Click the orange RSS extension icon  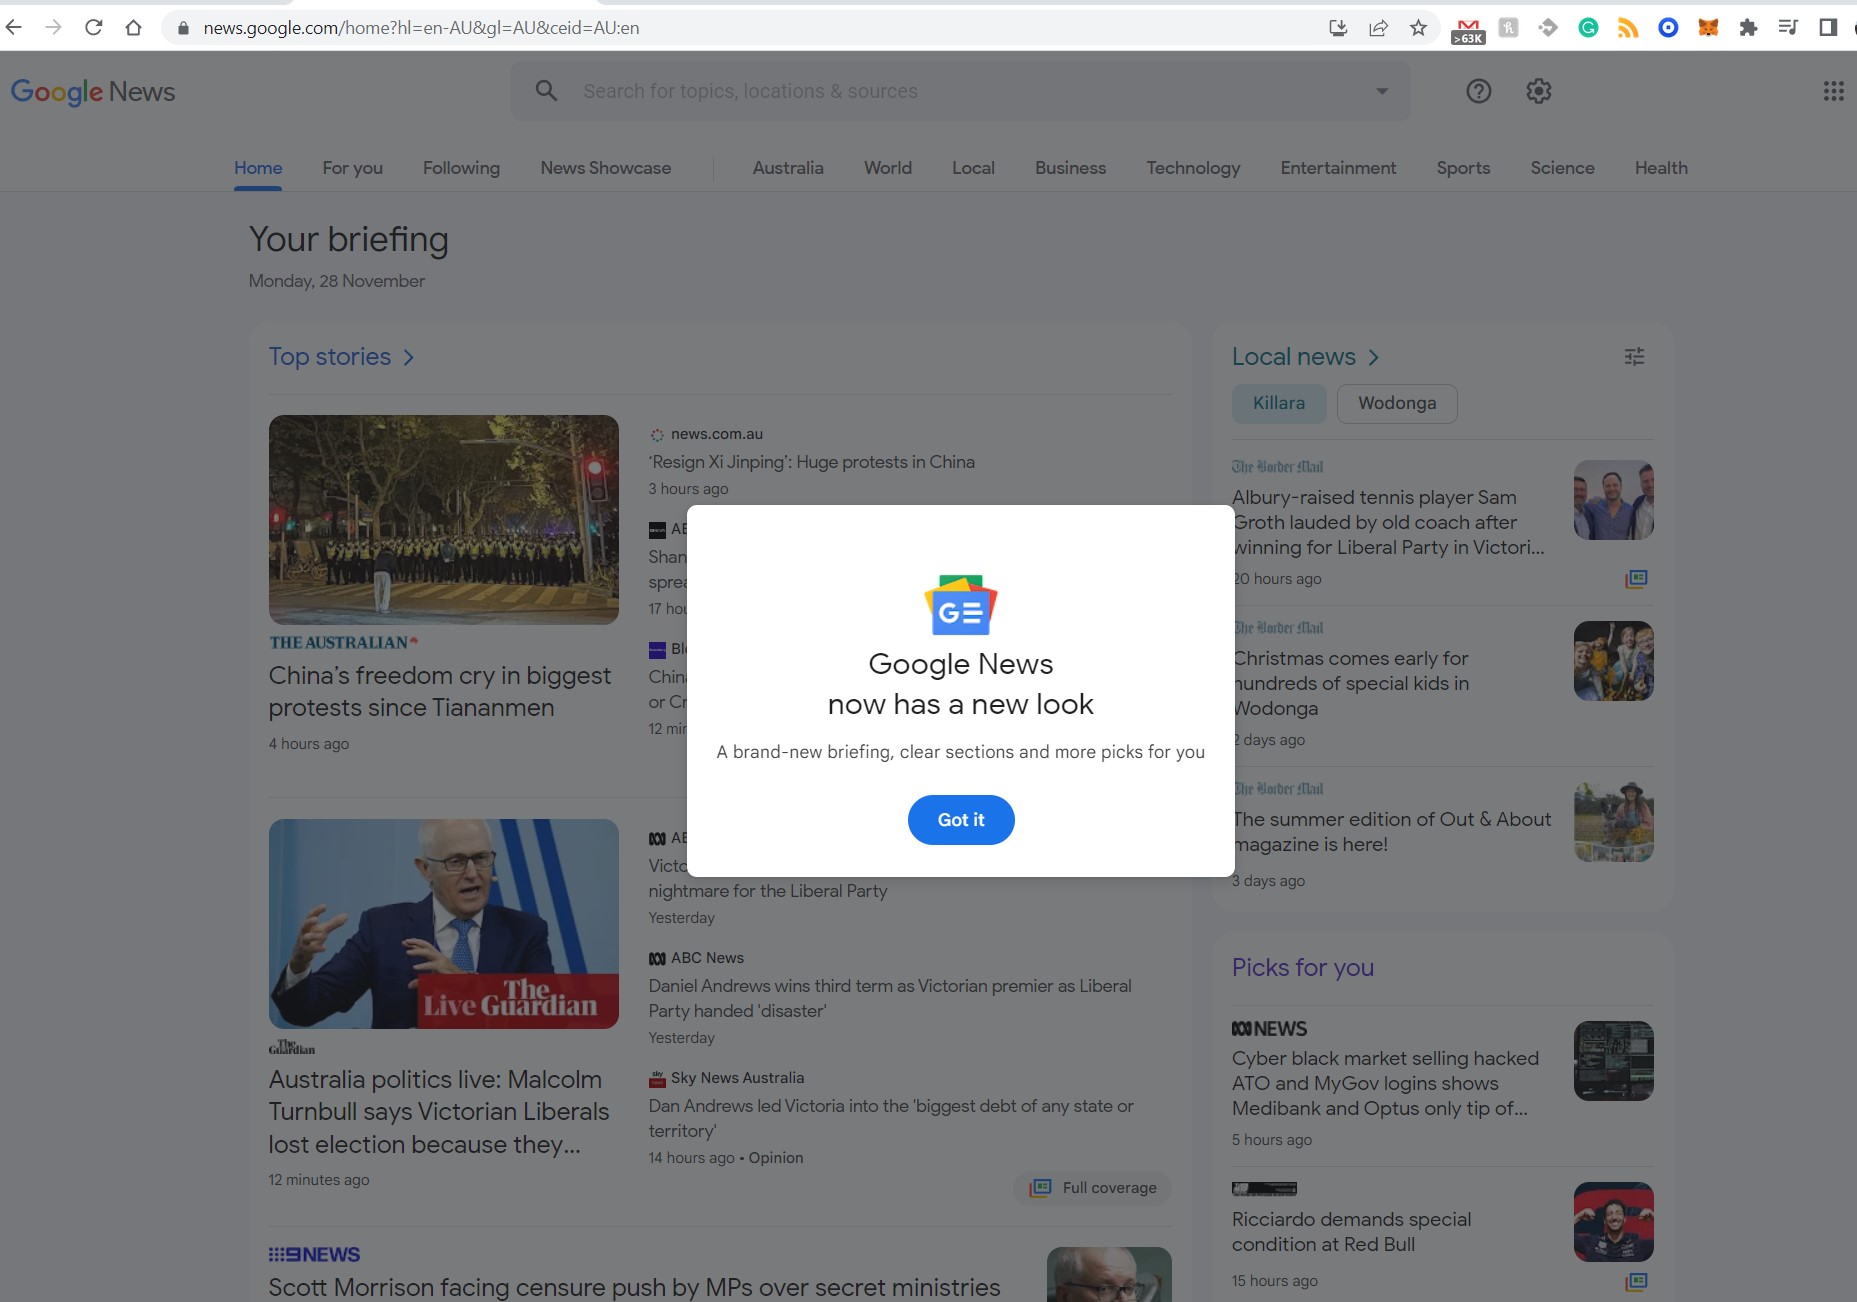[1628, 27]
